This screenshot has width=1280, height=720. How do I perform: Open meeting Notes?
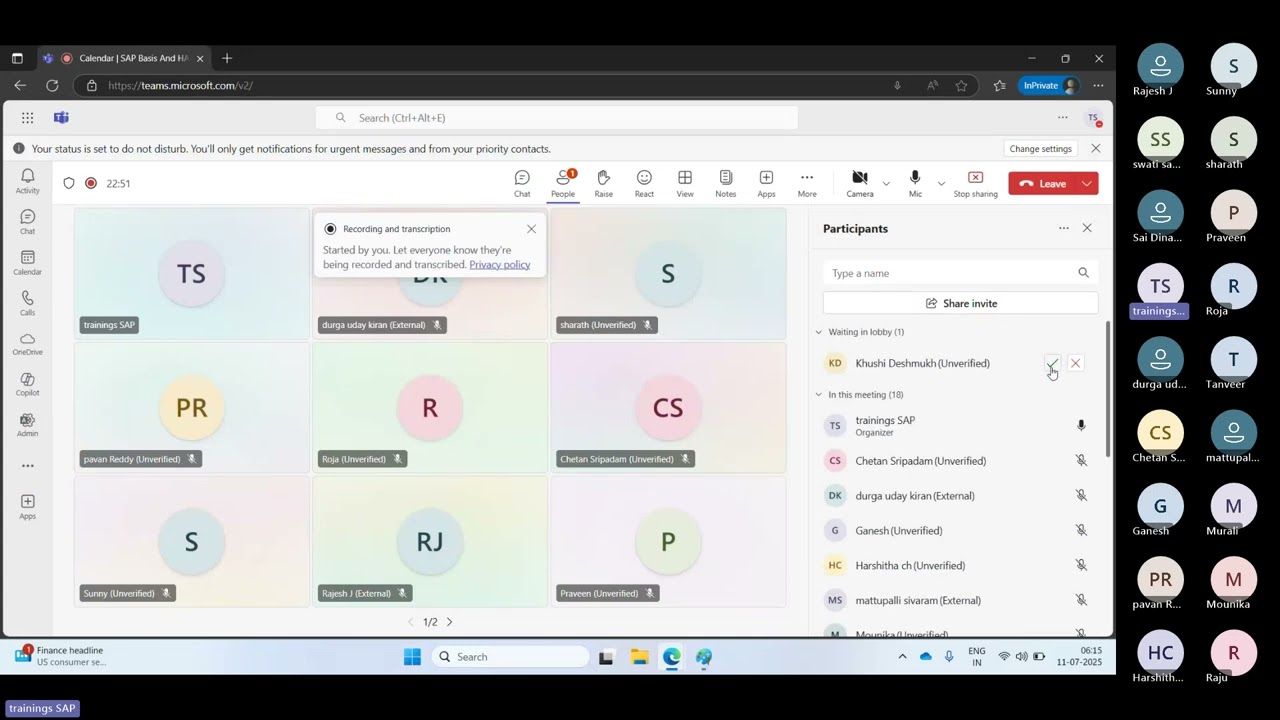click(725, 183)
